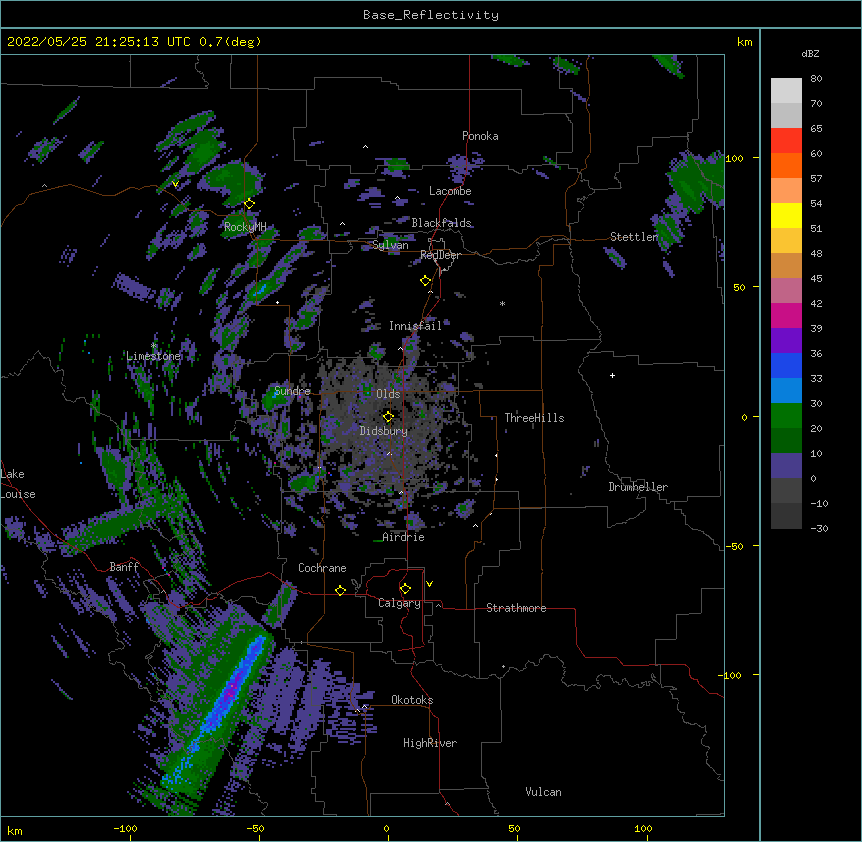Viewport: 862px width, 842px height.
Task: Click the Drumheller town label
Action: click(x=638, y=487)
